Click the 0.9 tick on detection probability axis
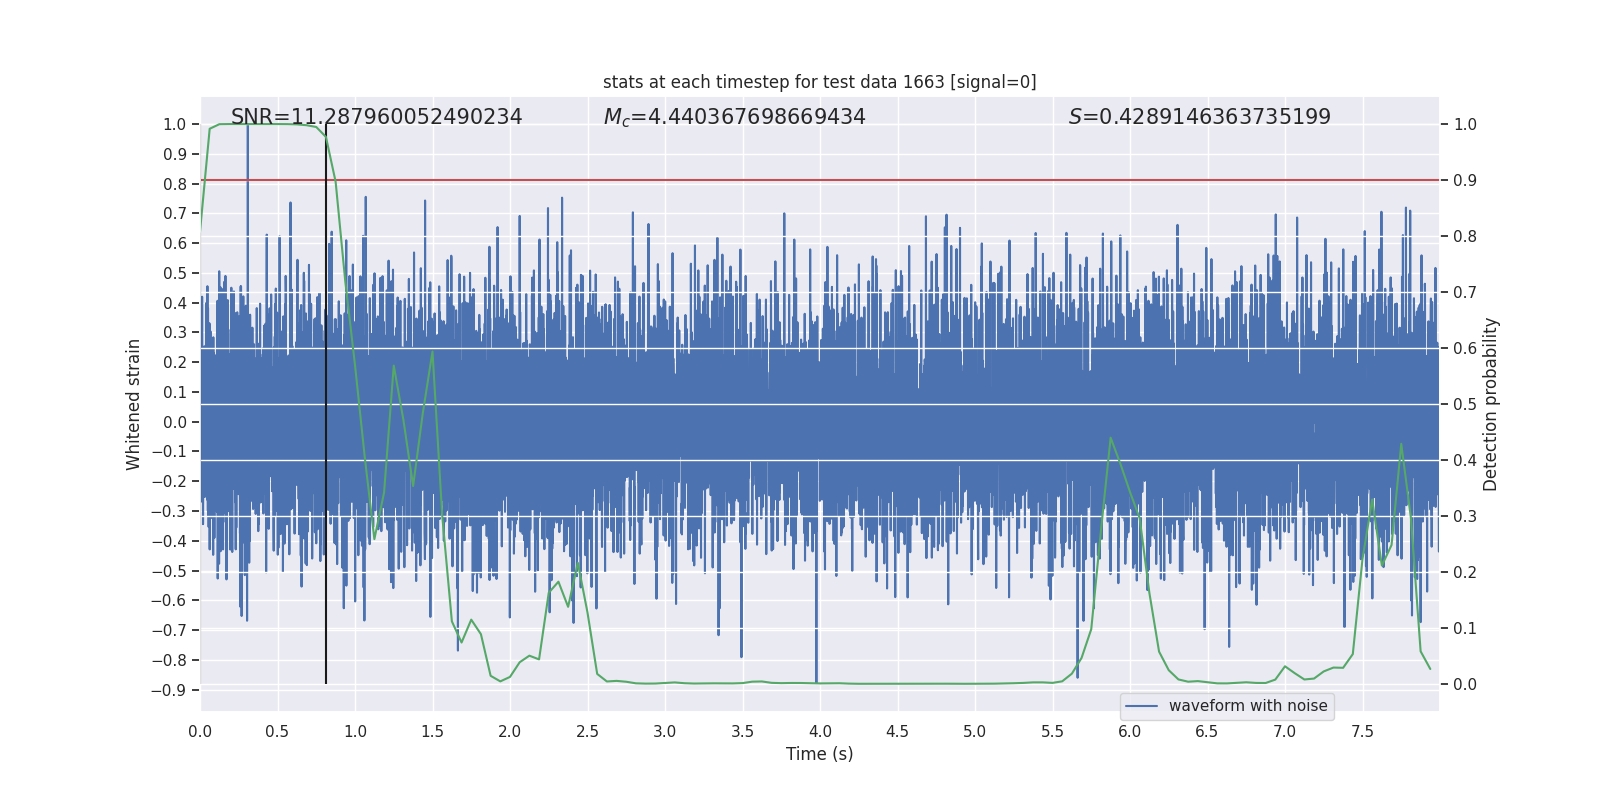This screenshot has height=800, width=1600. click(x=1465, y=181)
